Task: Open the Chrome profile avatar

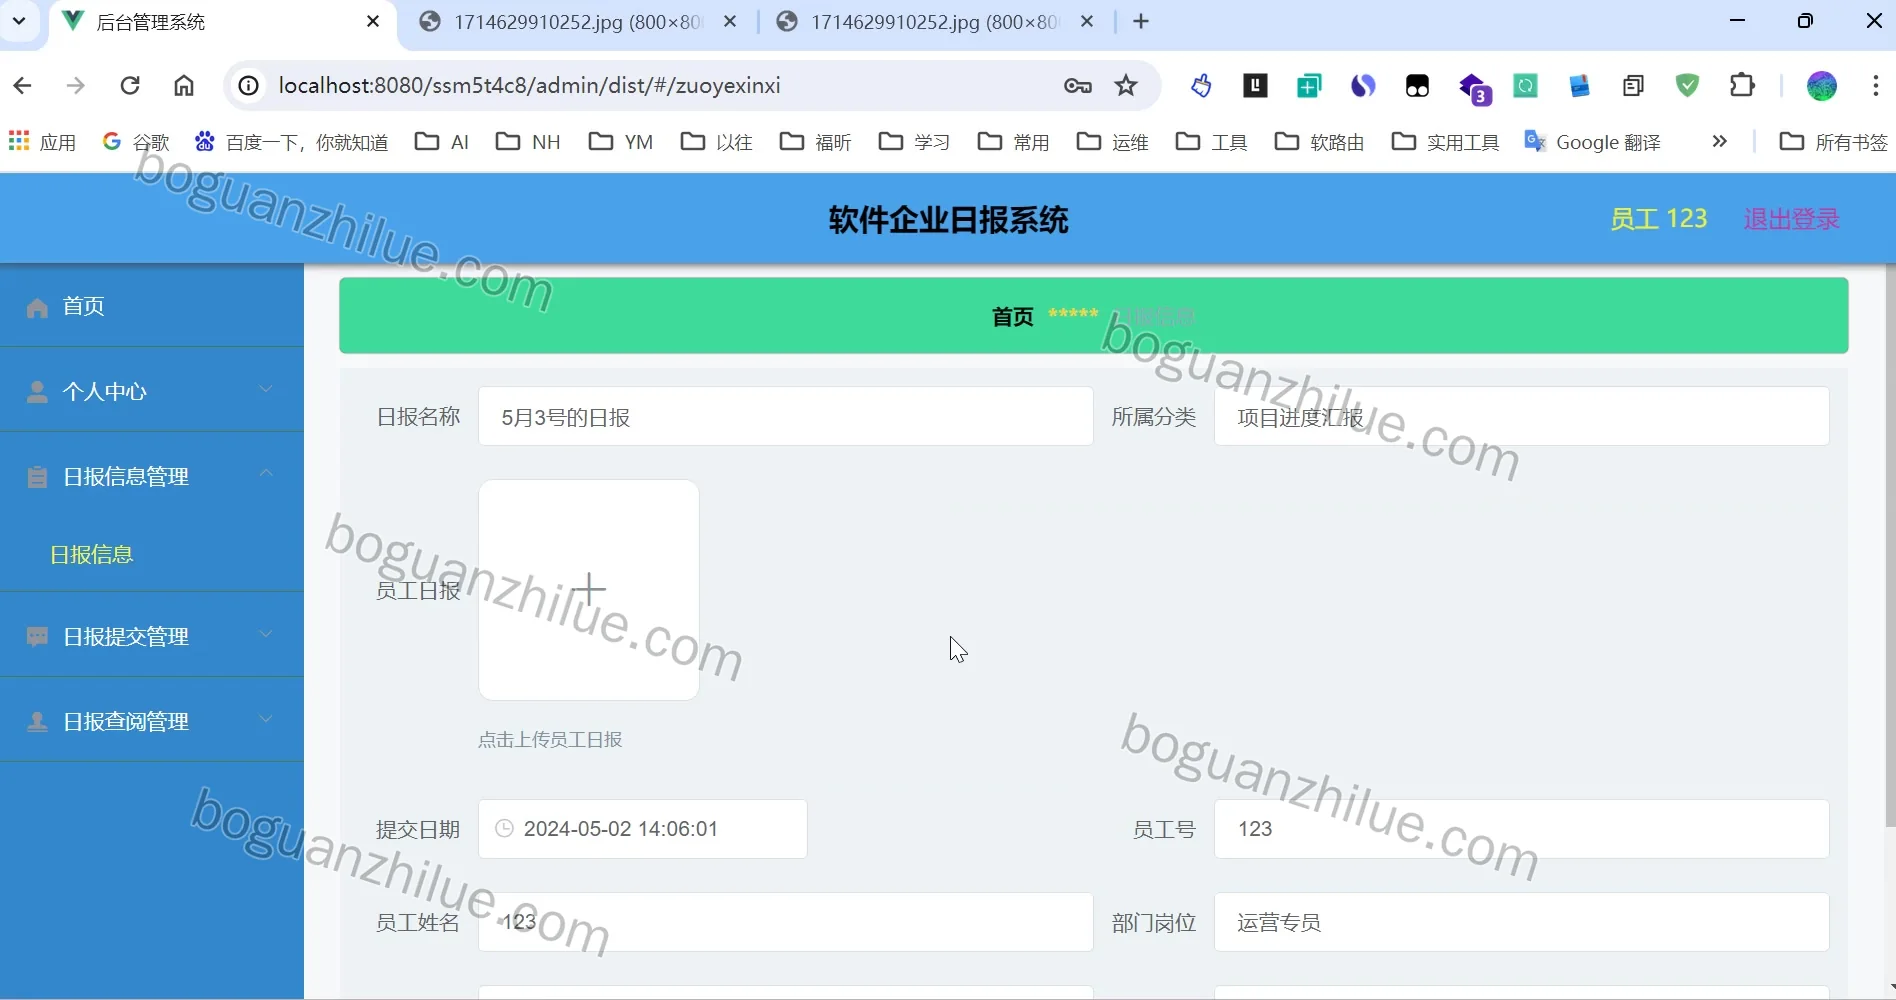Action: click(x=1822, y=86)
